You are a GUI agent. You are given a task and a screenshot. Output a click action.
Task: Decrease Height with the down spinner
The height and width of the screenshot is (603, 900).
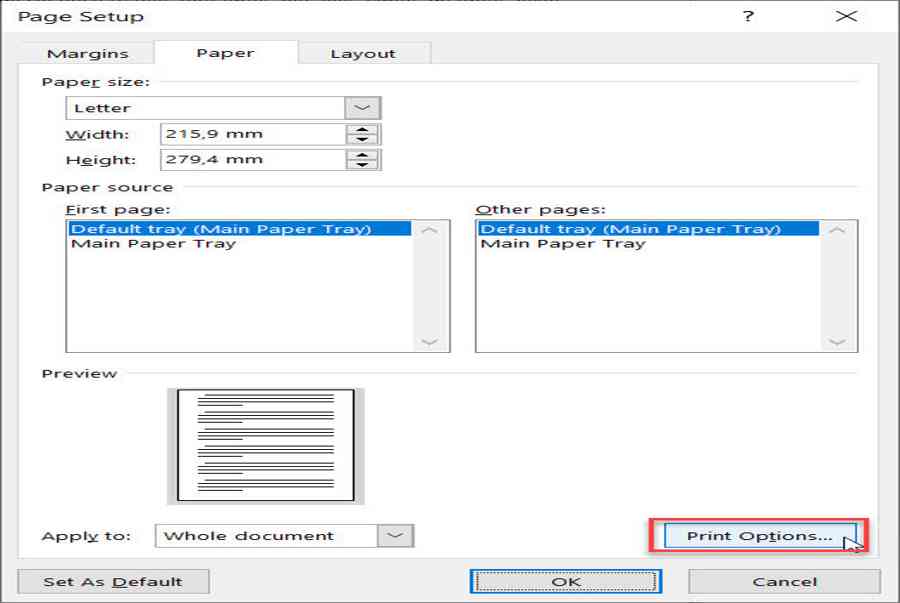tap(362, 165)
